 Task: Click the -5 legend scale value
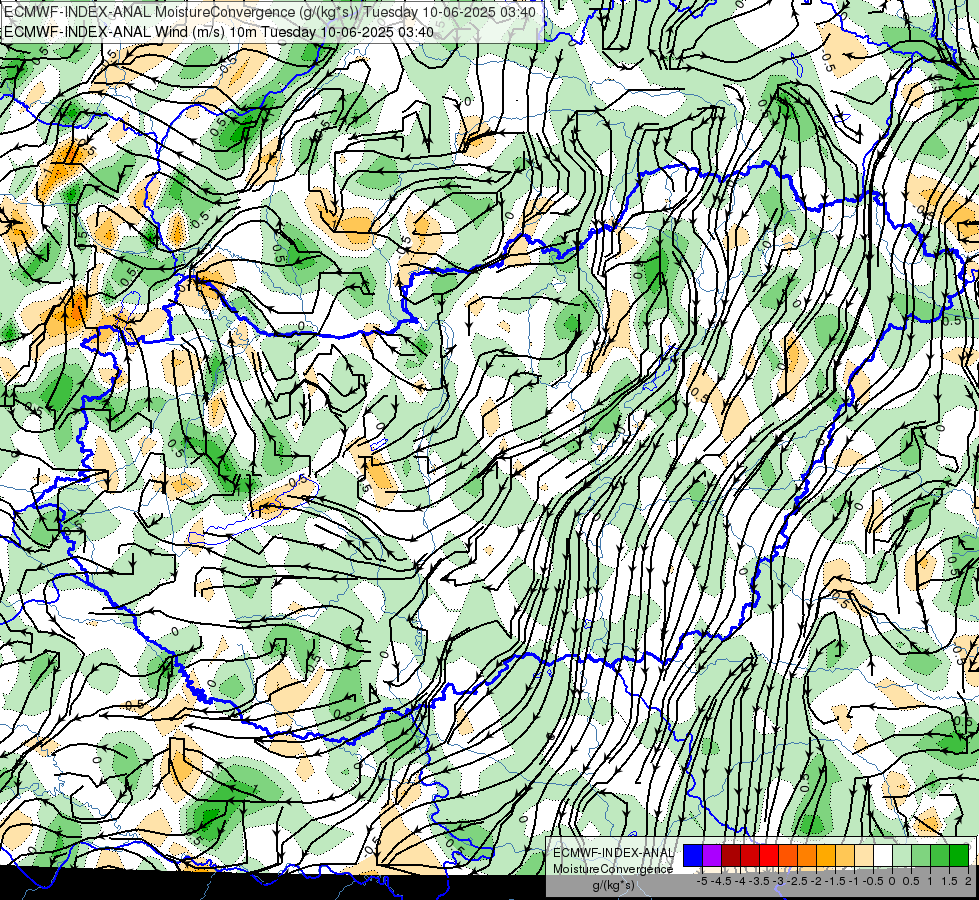702,881
